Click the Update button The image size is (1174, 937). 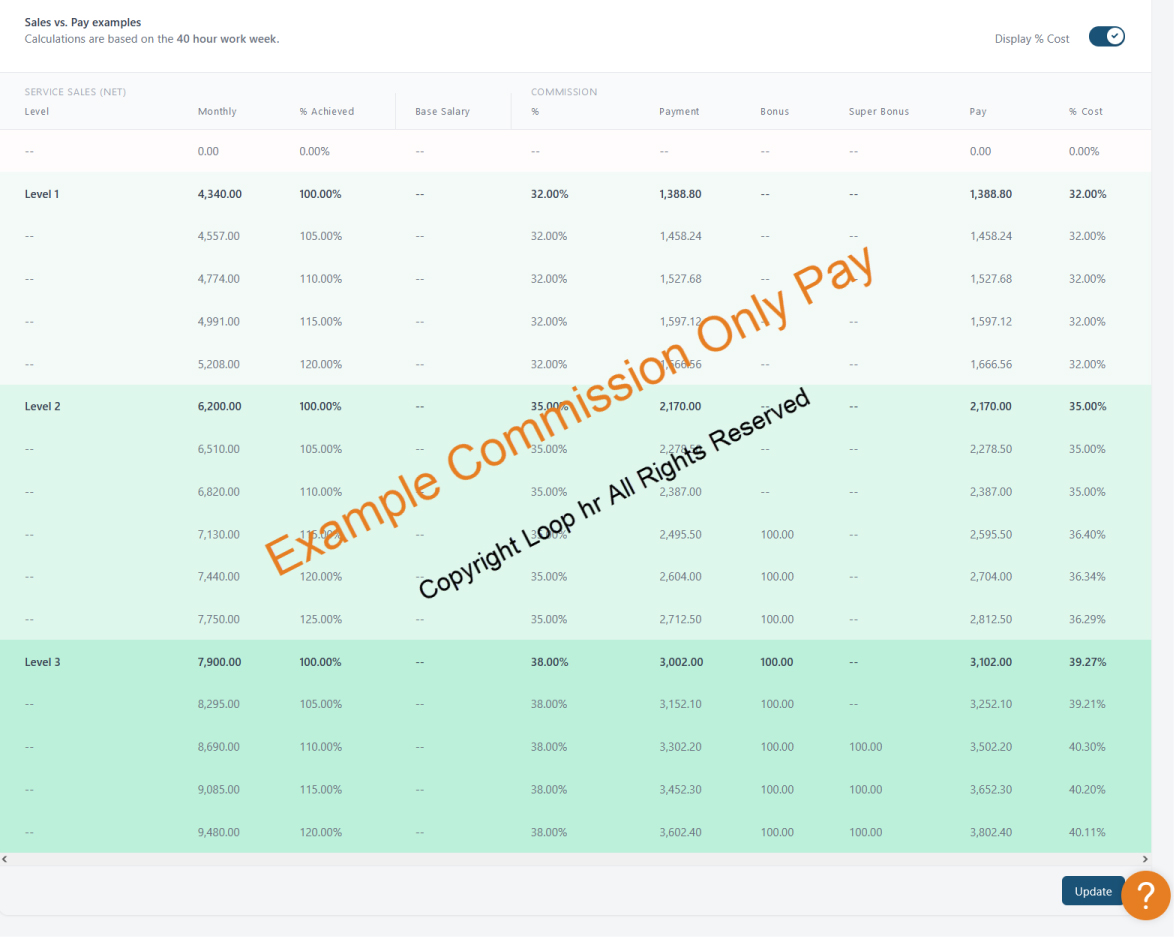1092,891
